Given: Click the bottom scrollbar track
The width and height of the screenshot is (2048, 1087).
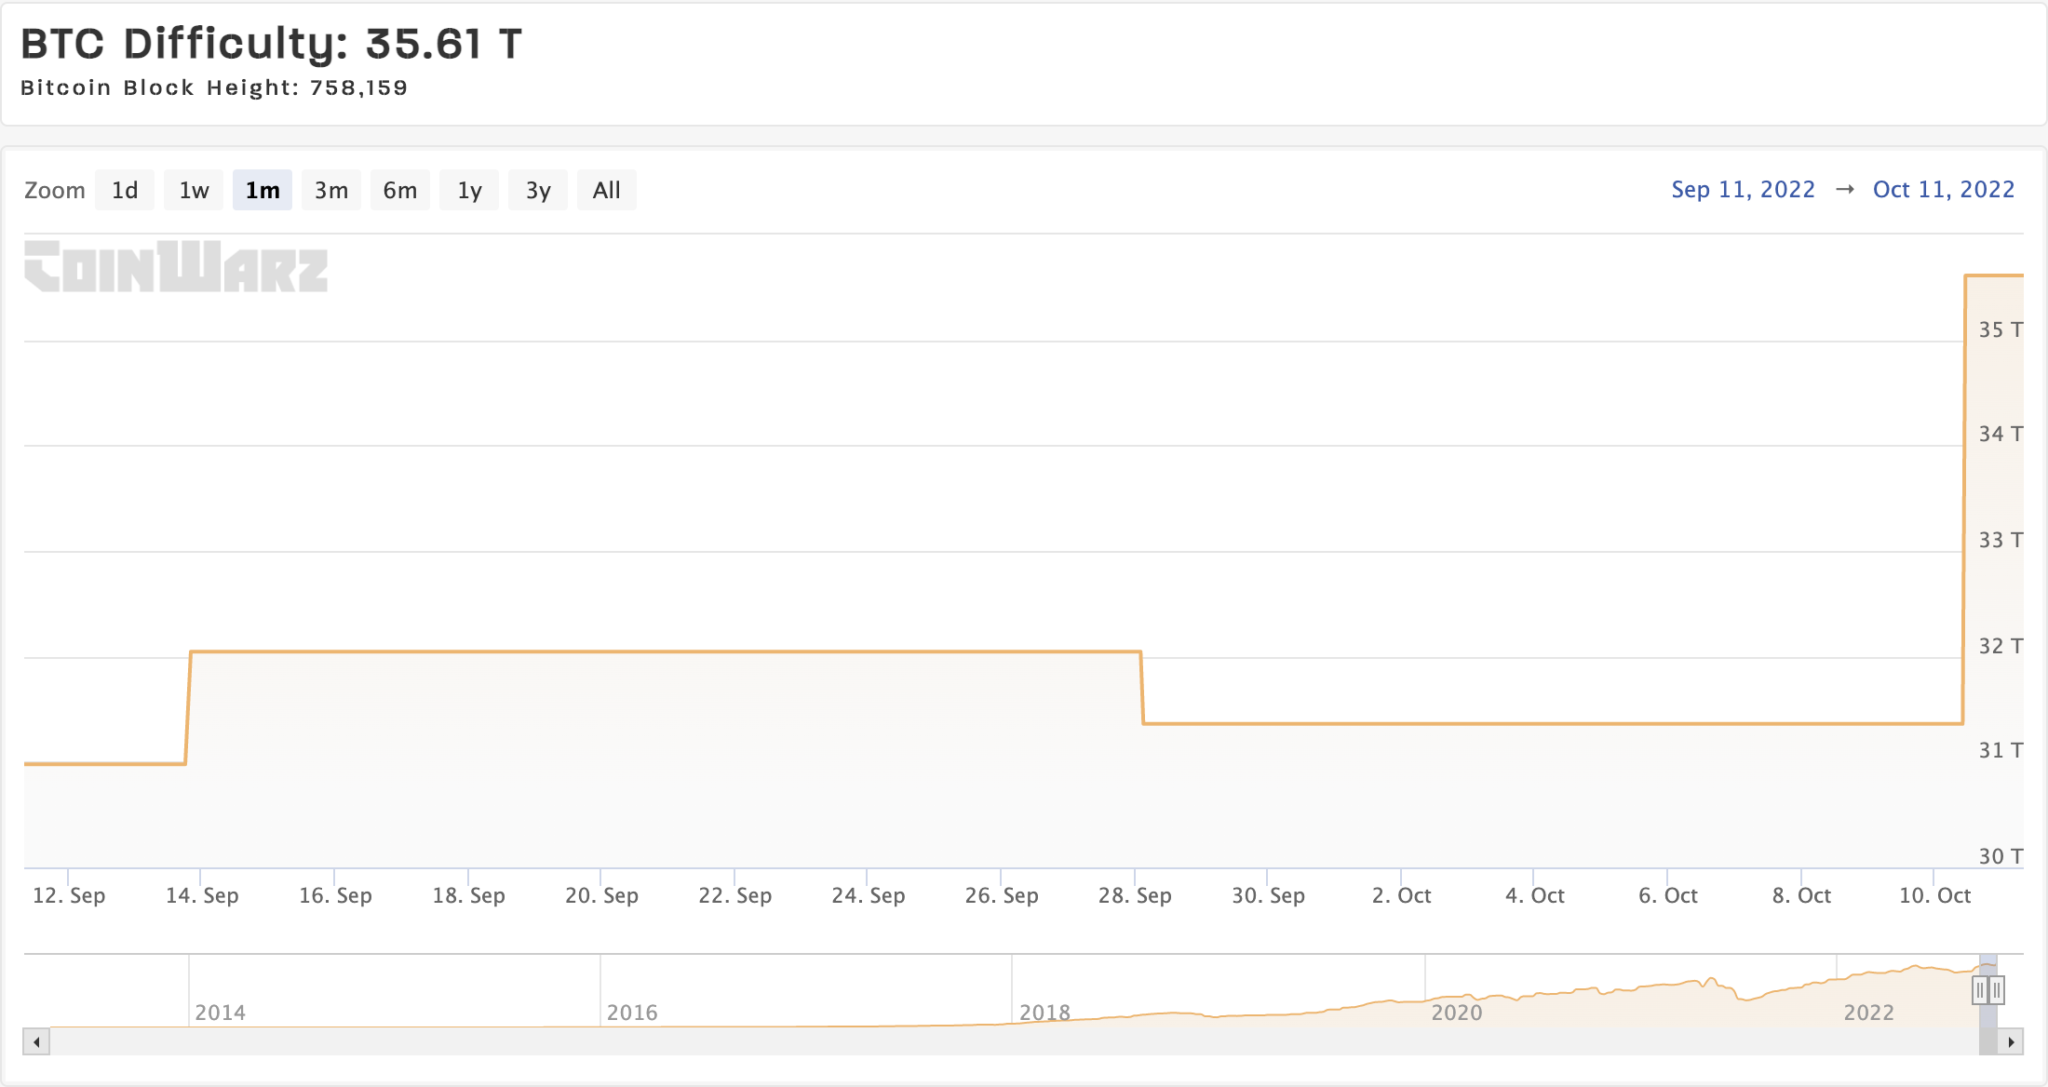Looking at the screenshot, I should [1000, 1042].
